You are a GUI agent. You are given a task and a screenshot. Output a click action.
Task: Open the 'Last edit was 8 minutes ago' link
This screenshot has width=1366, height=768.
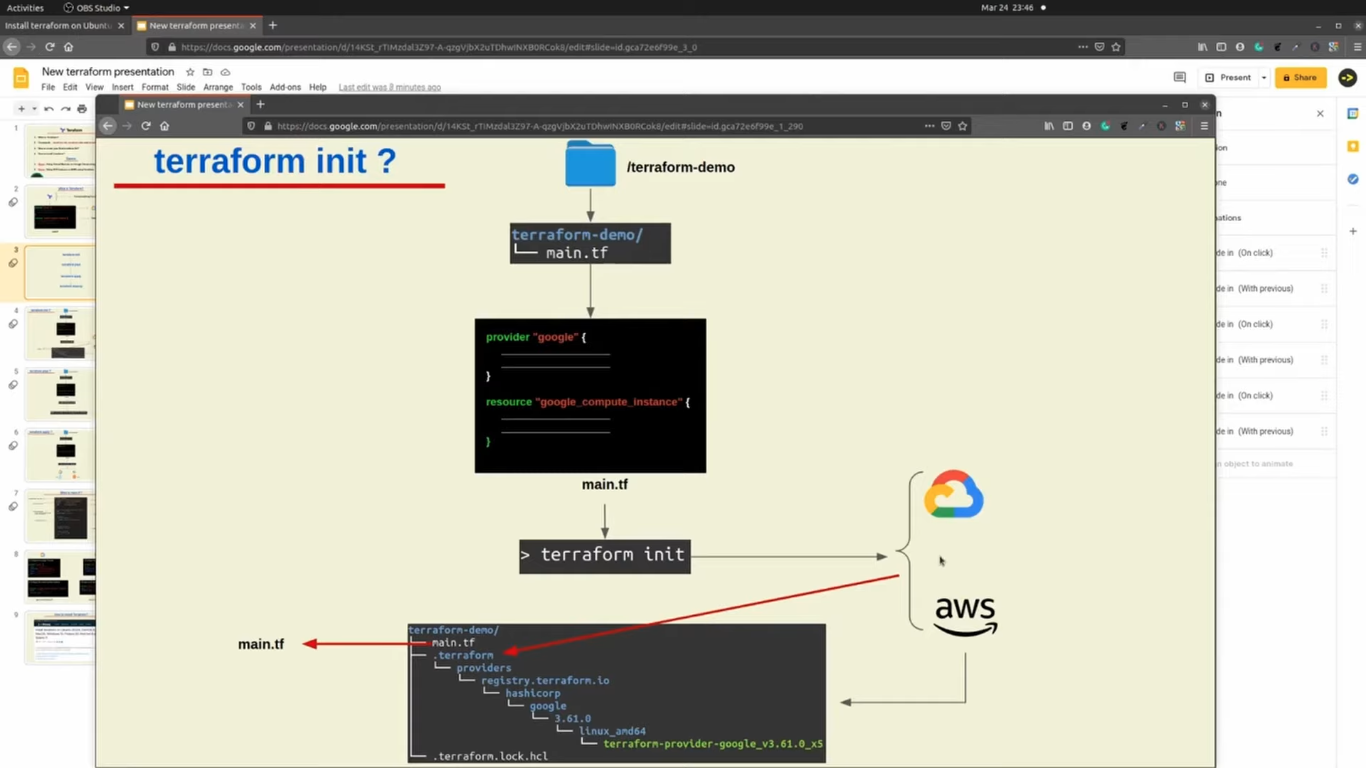pyautogui.click(x=389, y=87)
